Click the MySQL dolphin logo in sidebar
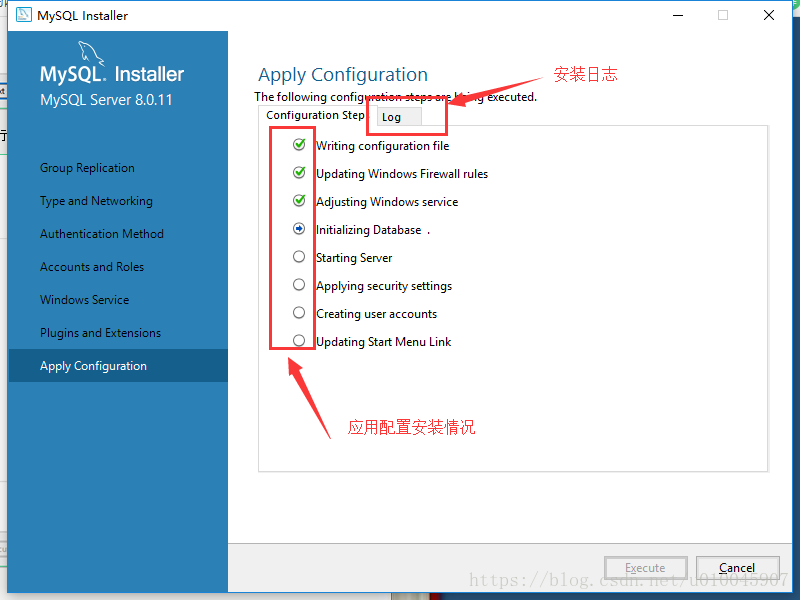The height and width of the screenshot is (600, 800). click(x=90, y=53)
